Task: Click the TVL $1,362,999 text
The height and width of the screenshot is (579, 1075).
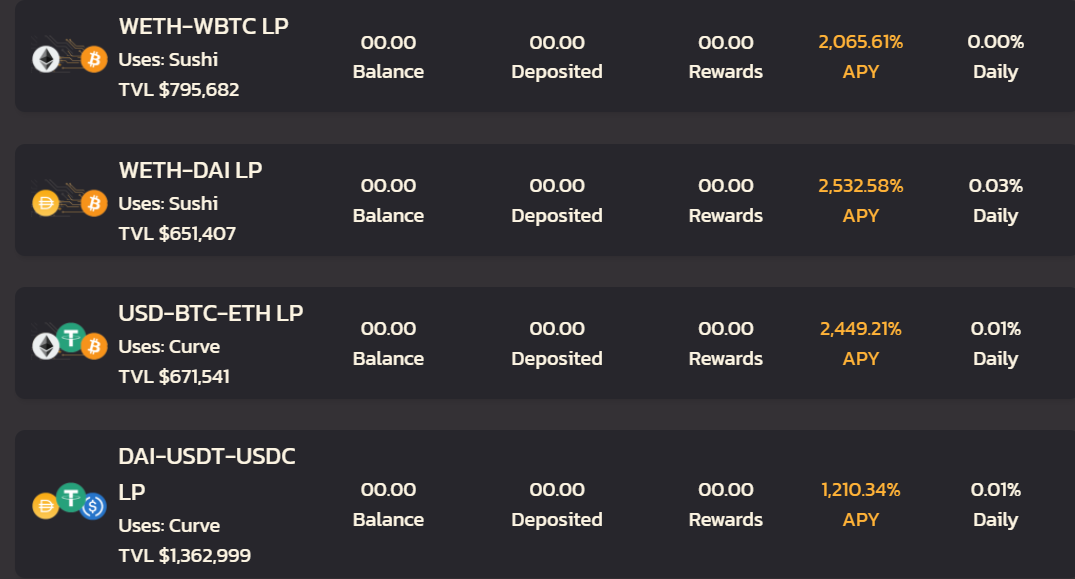Action: click(184, 555)
